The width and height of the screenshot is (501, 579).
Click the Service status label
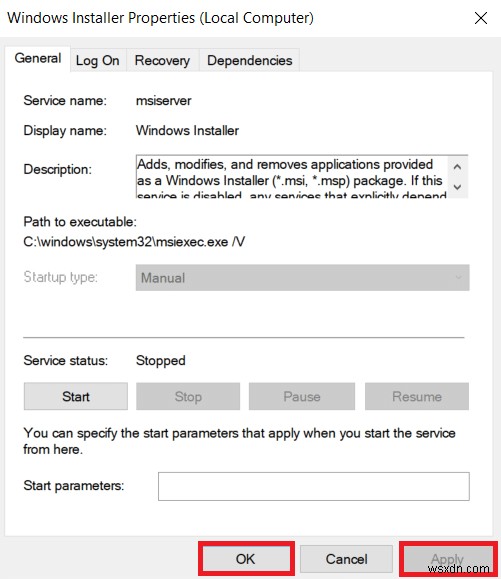pyautogui.click(x=66, y=360)
